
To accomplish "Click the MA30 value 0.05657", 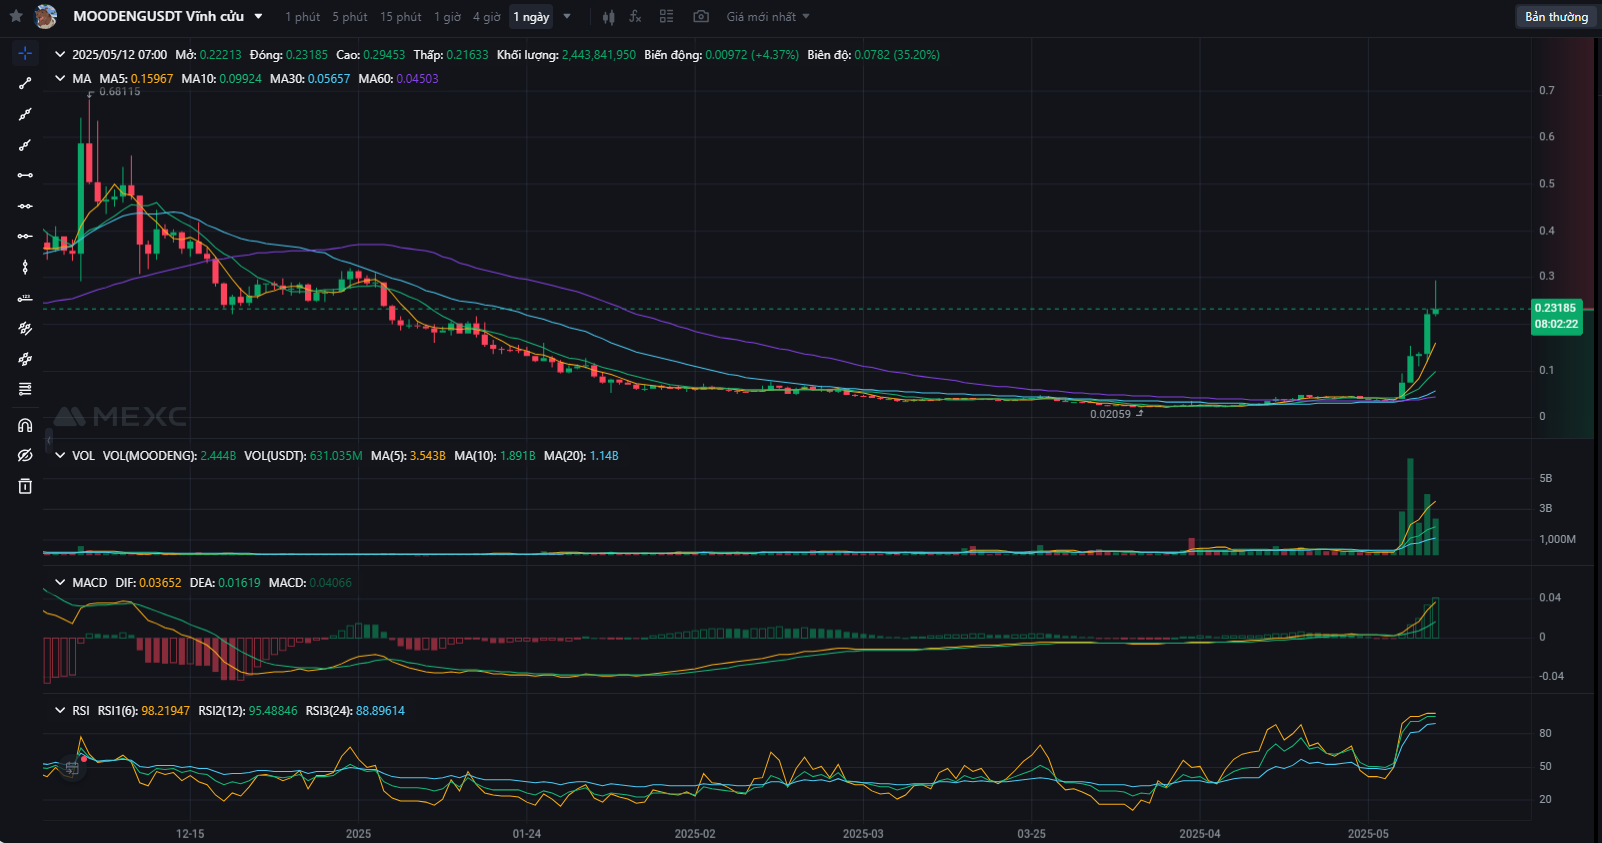I will coord(329,78).
